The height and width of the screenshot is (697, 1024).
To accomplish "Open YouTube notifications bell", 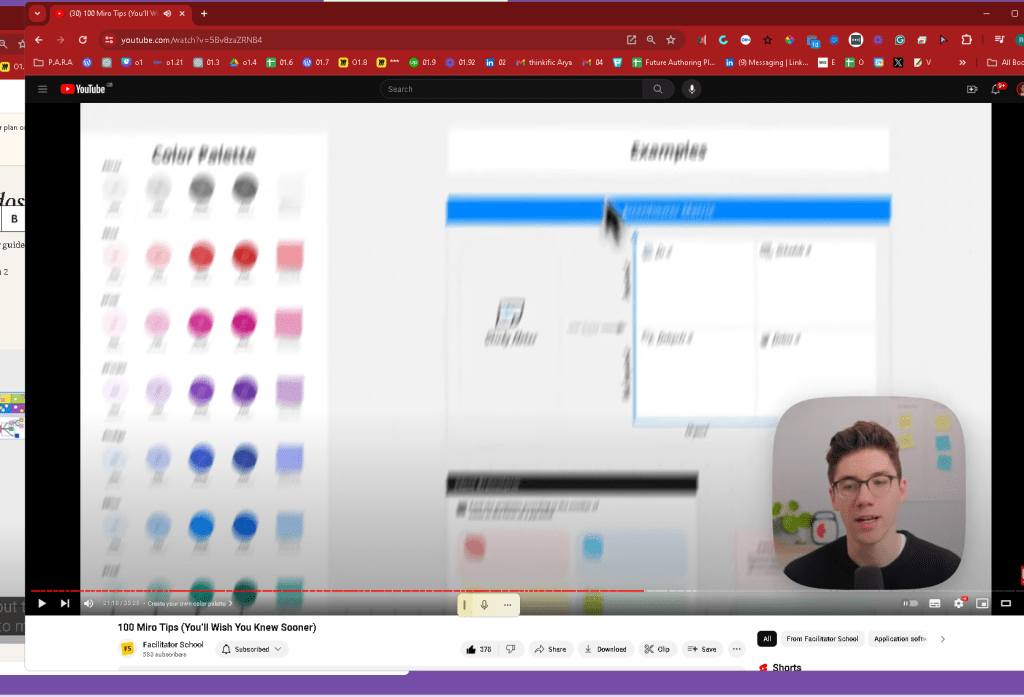I will tap(996, 89).
